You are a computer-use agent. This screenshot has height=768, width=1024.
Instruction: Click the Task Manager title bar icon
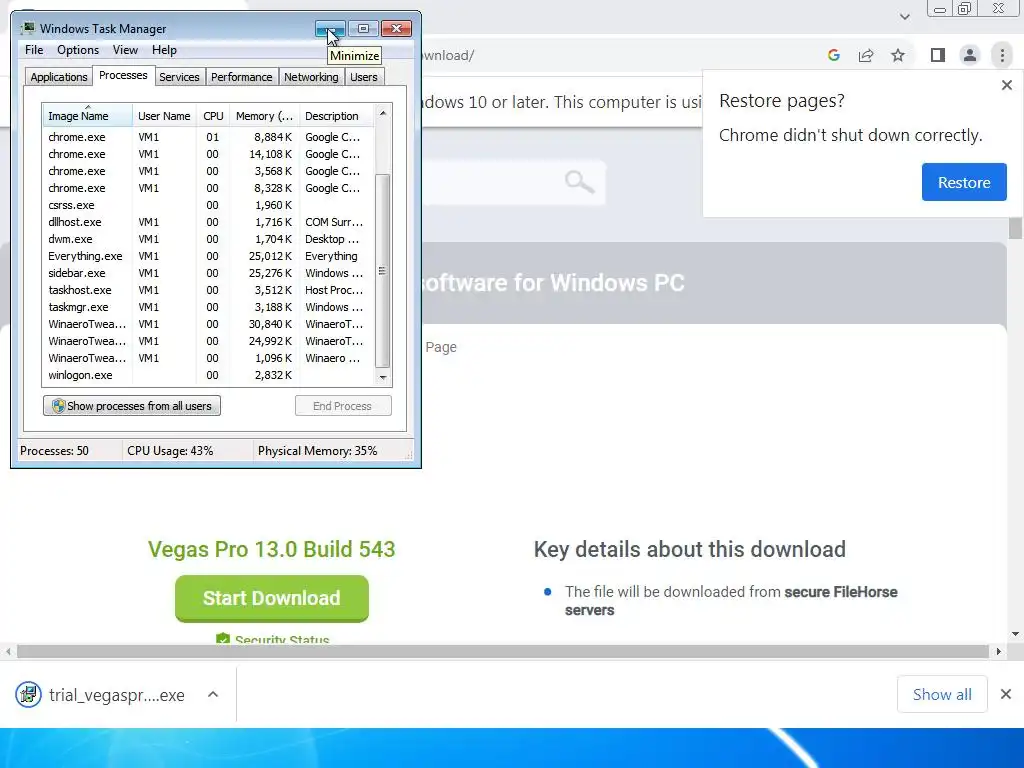[x=27, y=28]
